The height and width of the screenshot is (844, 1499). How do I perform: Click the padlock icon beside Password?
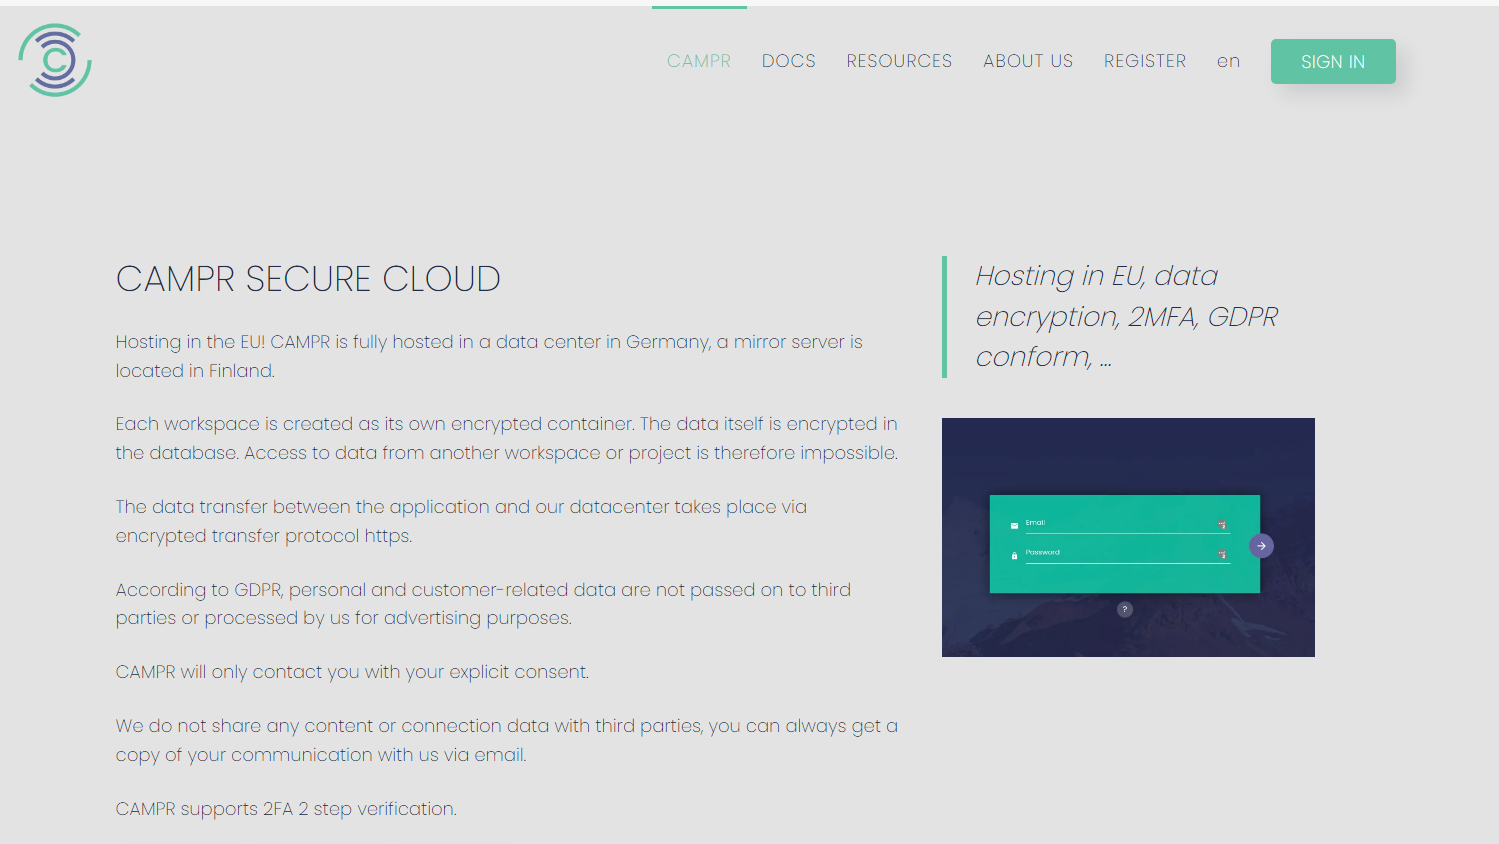[x=1014, y=555]
